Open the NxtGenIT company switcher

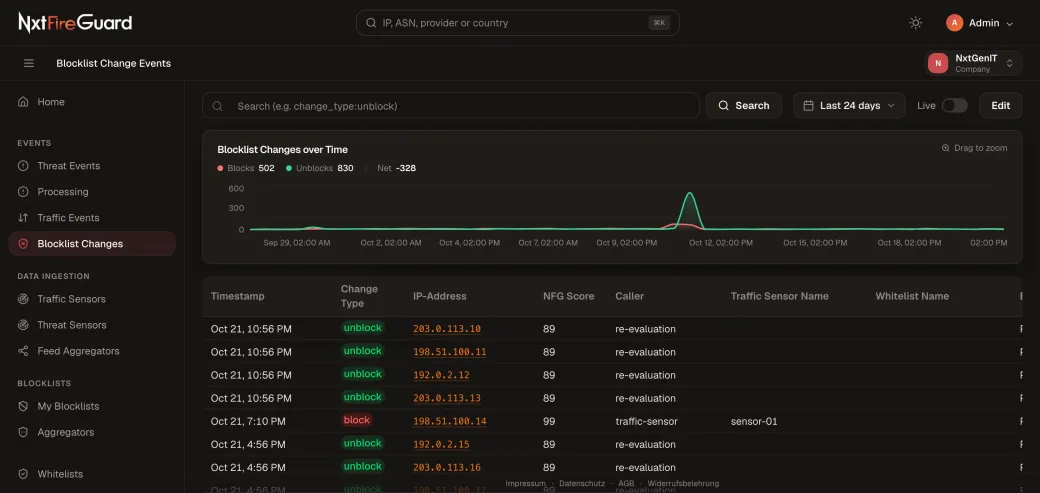pyautogui.click(x=974, y=64)
